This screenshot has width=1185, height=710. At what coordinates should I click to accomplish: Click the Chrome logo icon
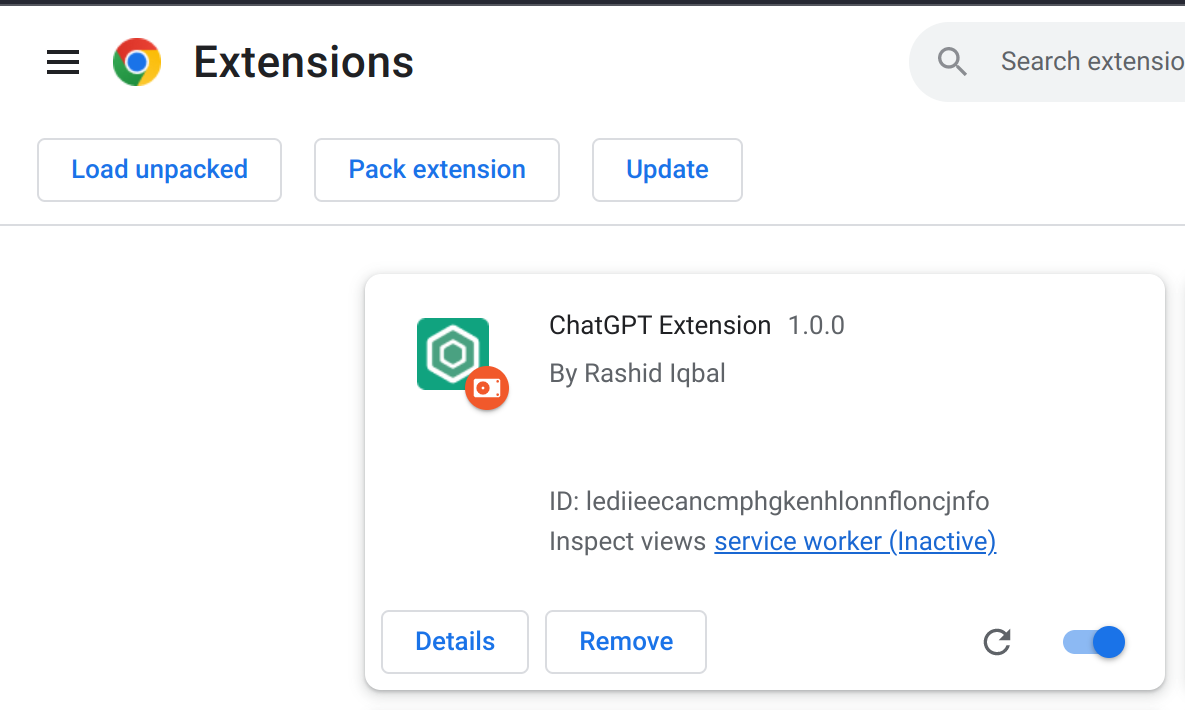137,61
